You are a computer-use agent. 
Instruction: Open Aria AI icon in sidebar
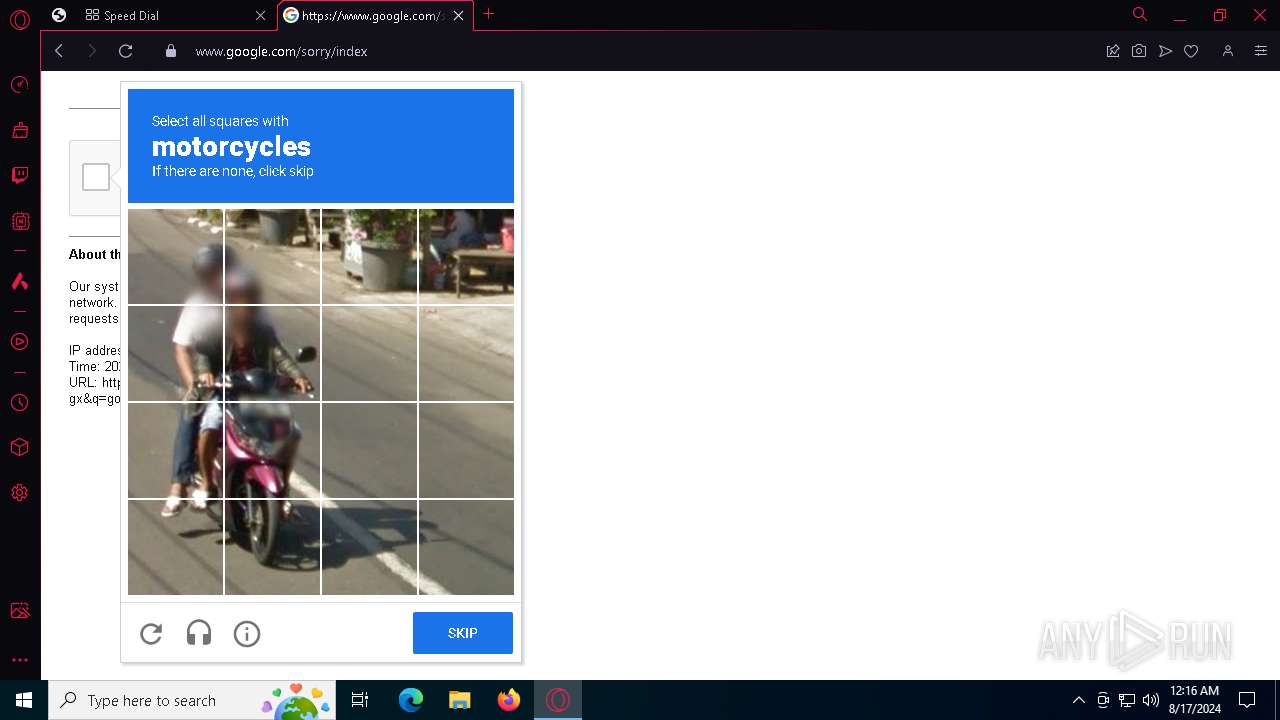19,281
